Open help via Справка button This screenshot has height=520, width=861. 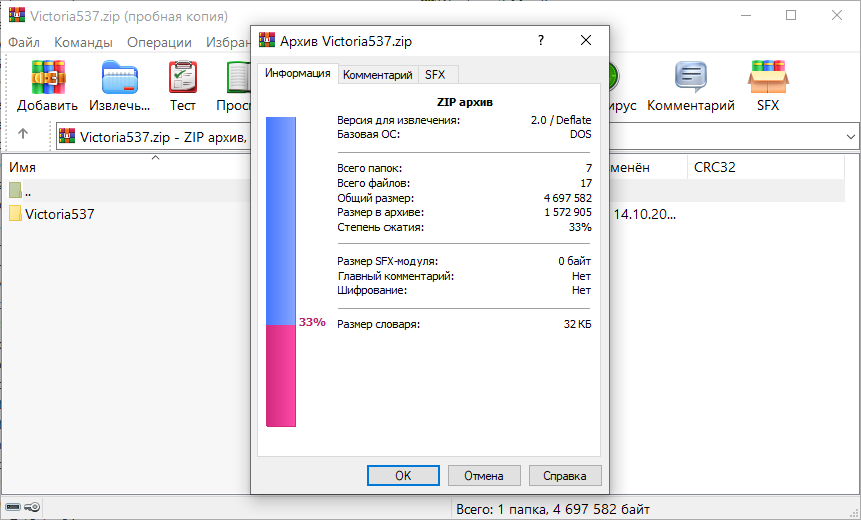coord(564,476)
